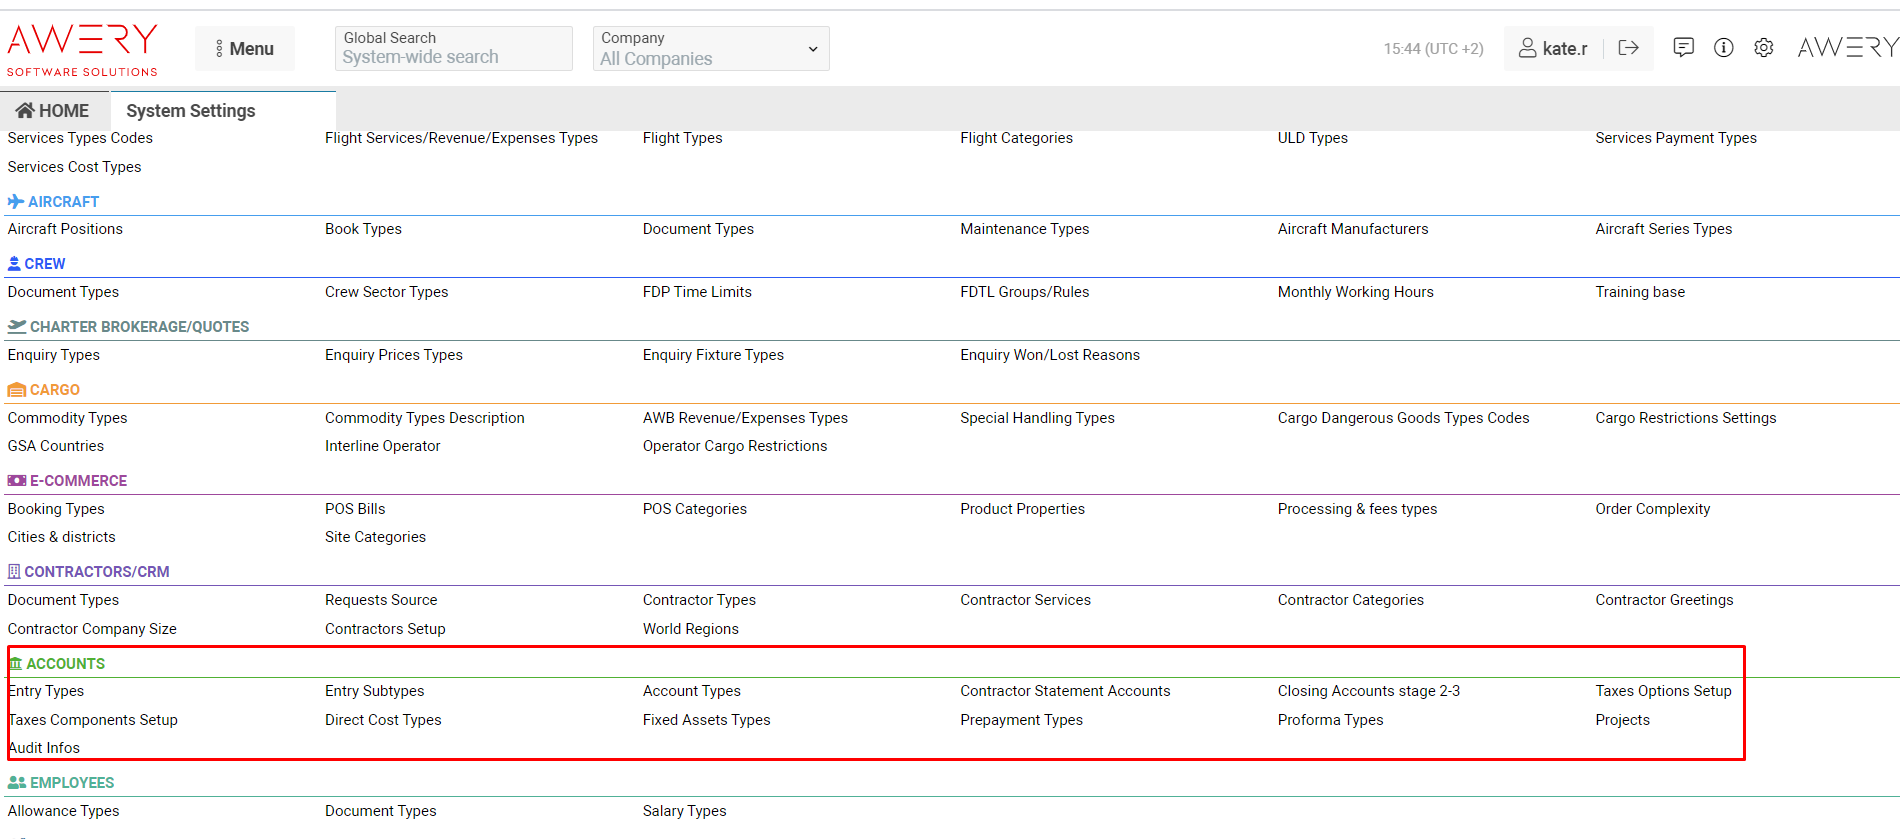Viewport: 1900px width, 839px height.
Task: Click the EMPLOYEES section people icon
Action: (16, 783)
